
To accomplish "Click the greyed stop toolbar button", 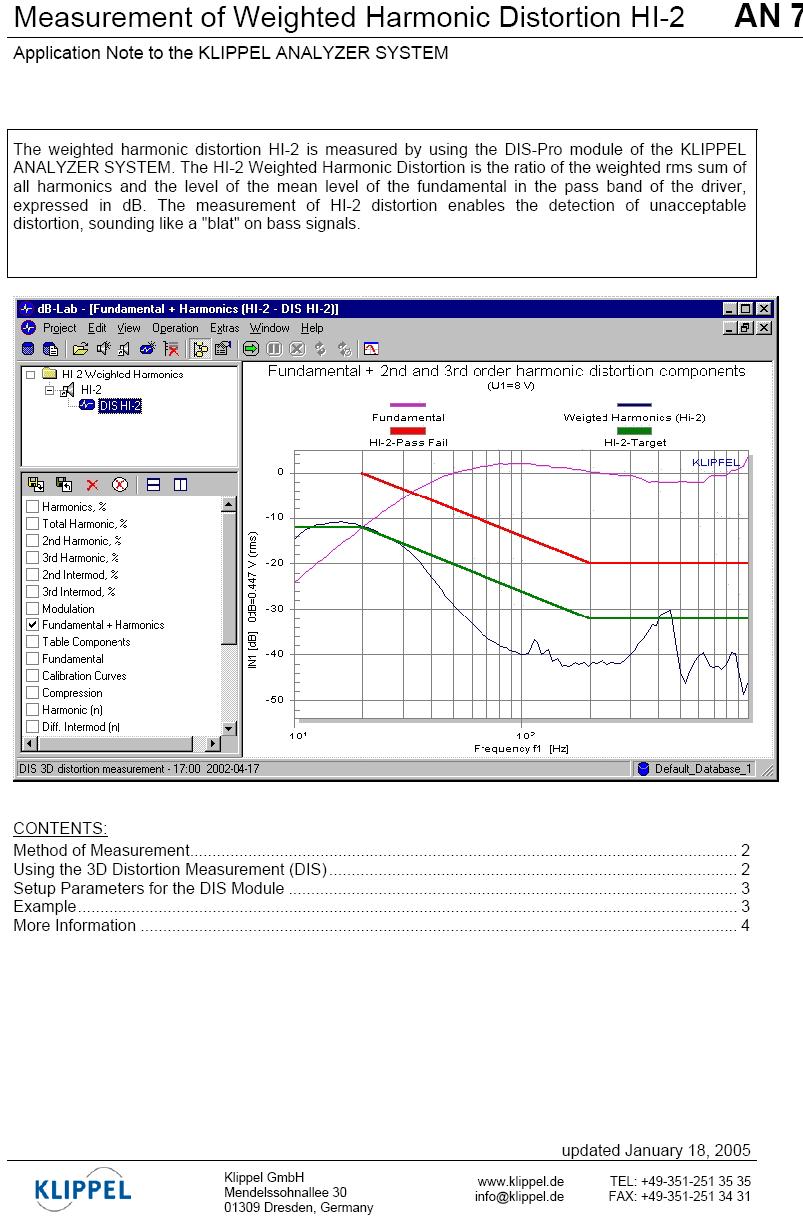I will coord(297,349).
